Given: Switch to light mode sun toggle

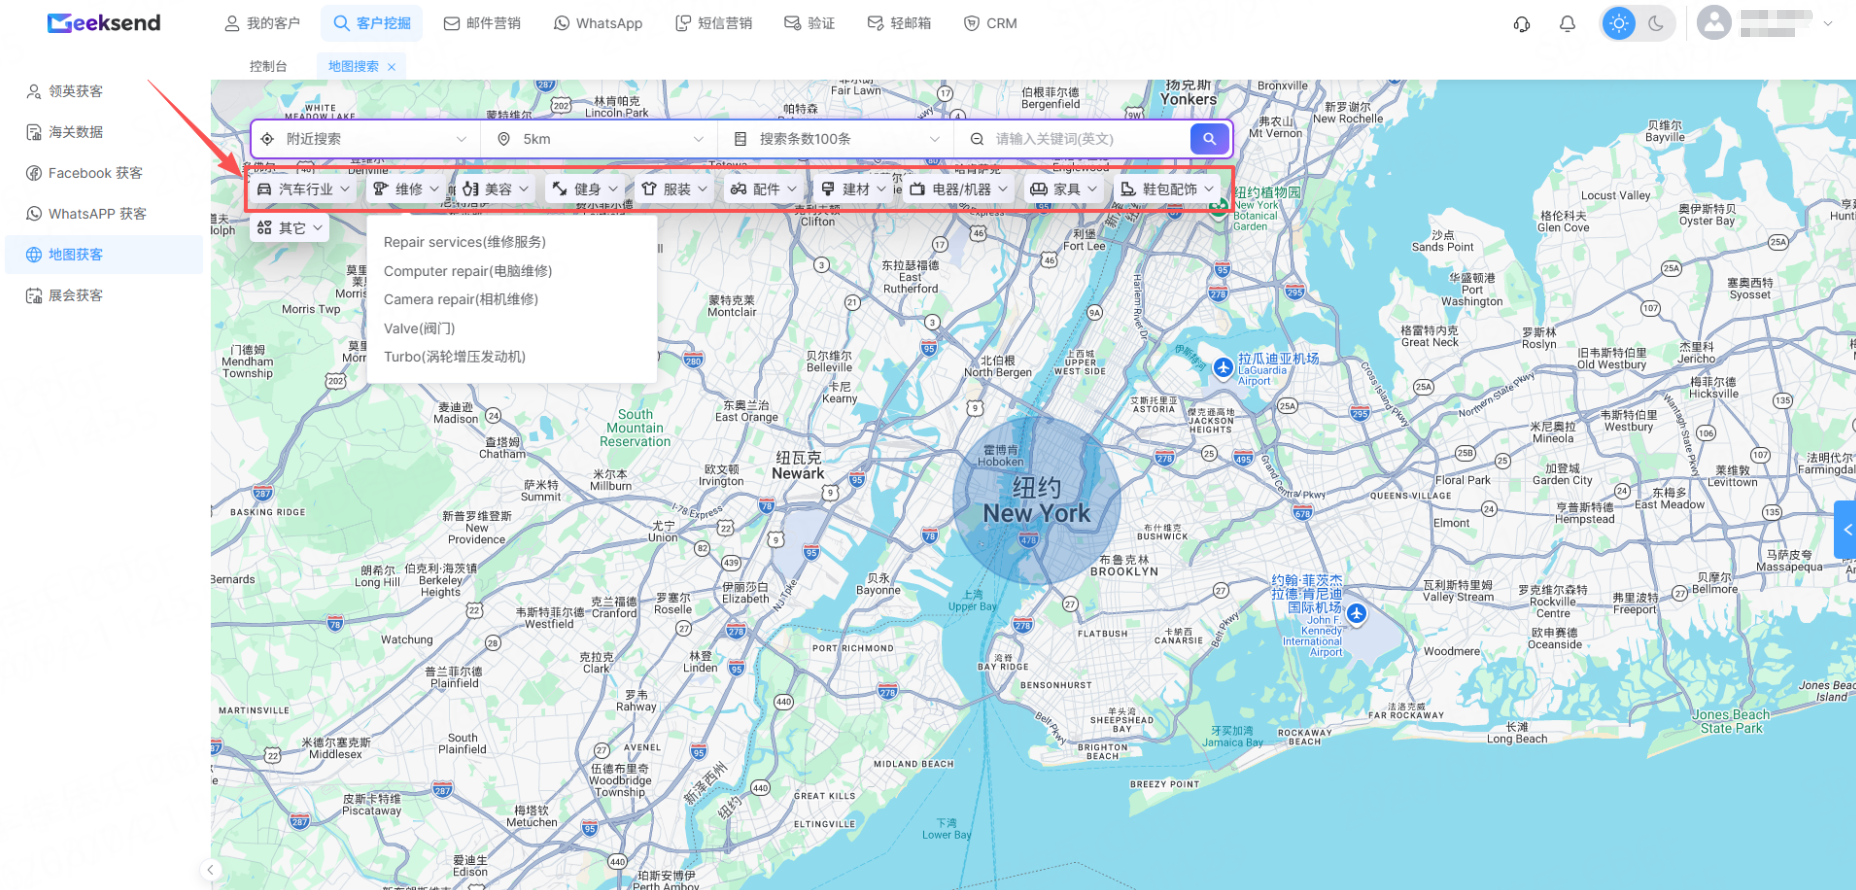Looking at the screenshot, I should pos(1619,23).
